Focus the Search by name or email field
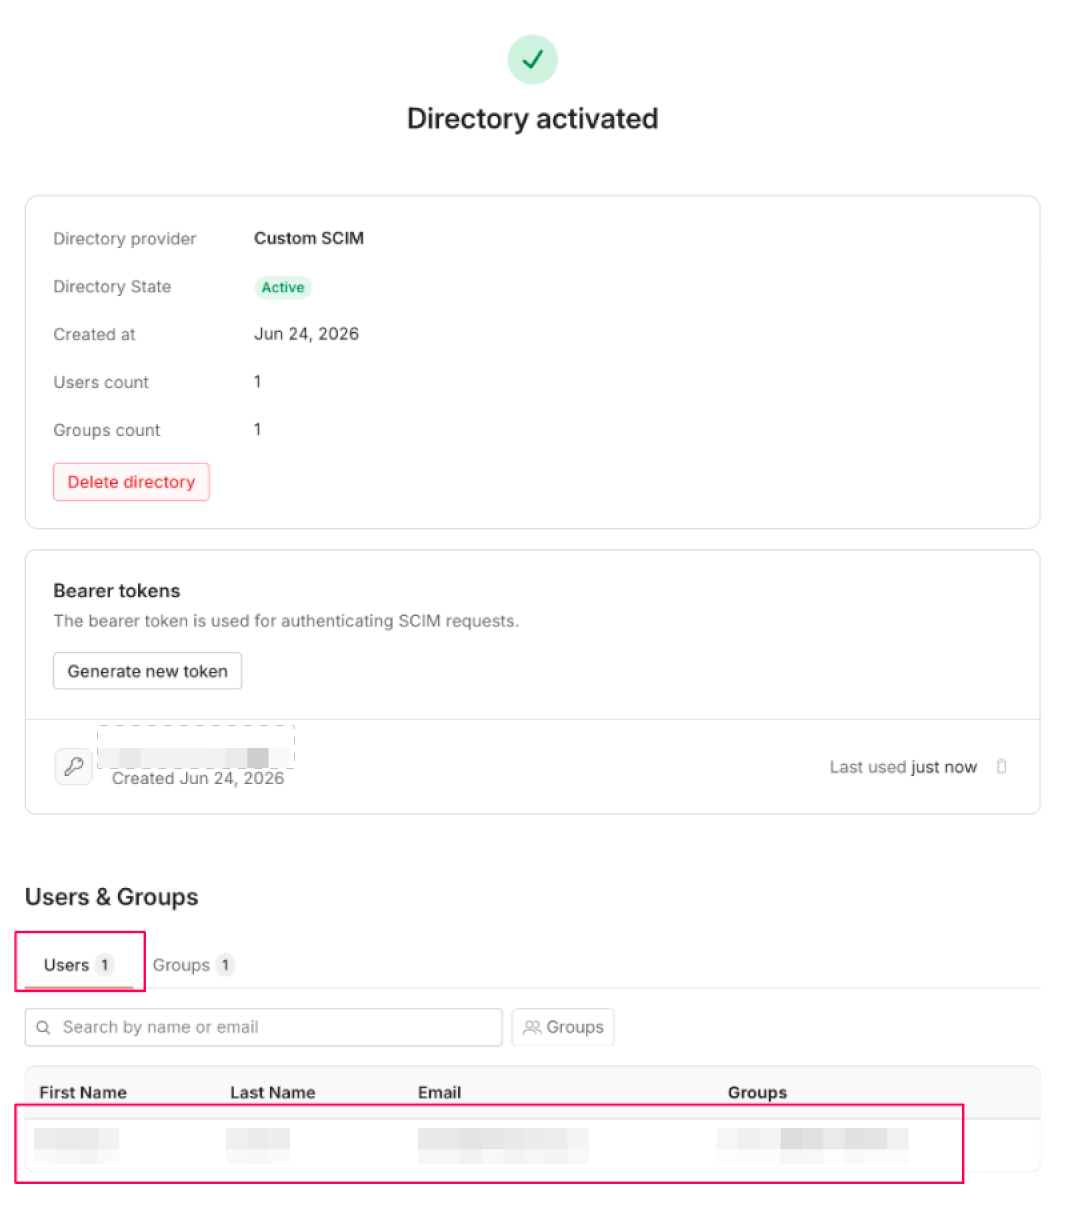 [x=263, y=1027]
